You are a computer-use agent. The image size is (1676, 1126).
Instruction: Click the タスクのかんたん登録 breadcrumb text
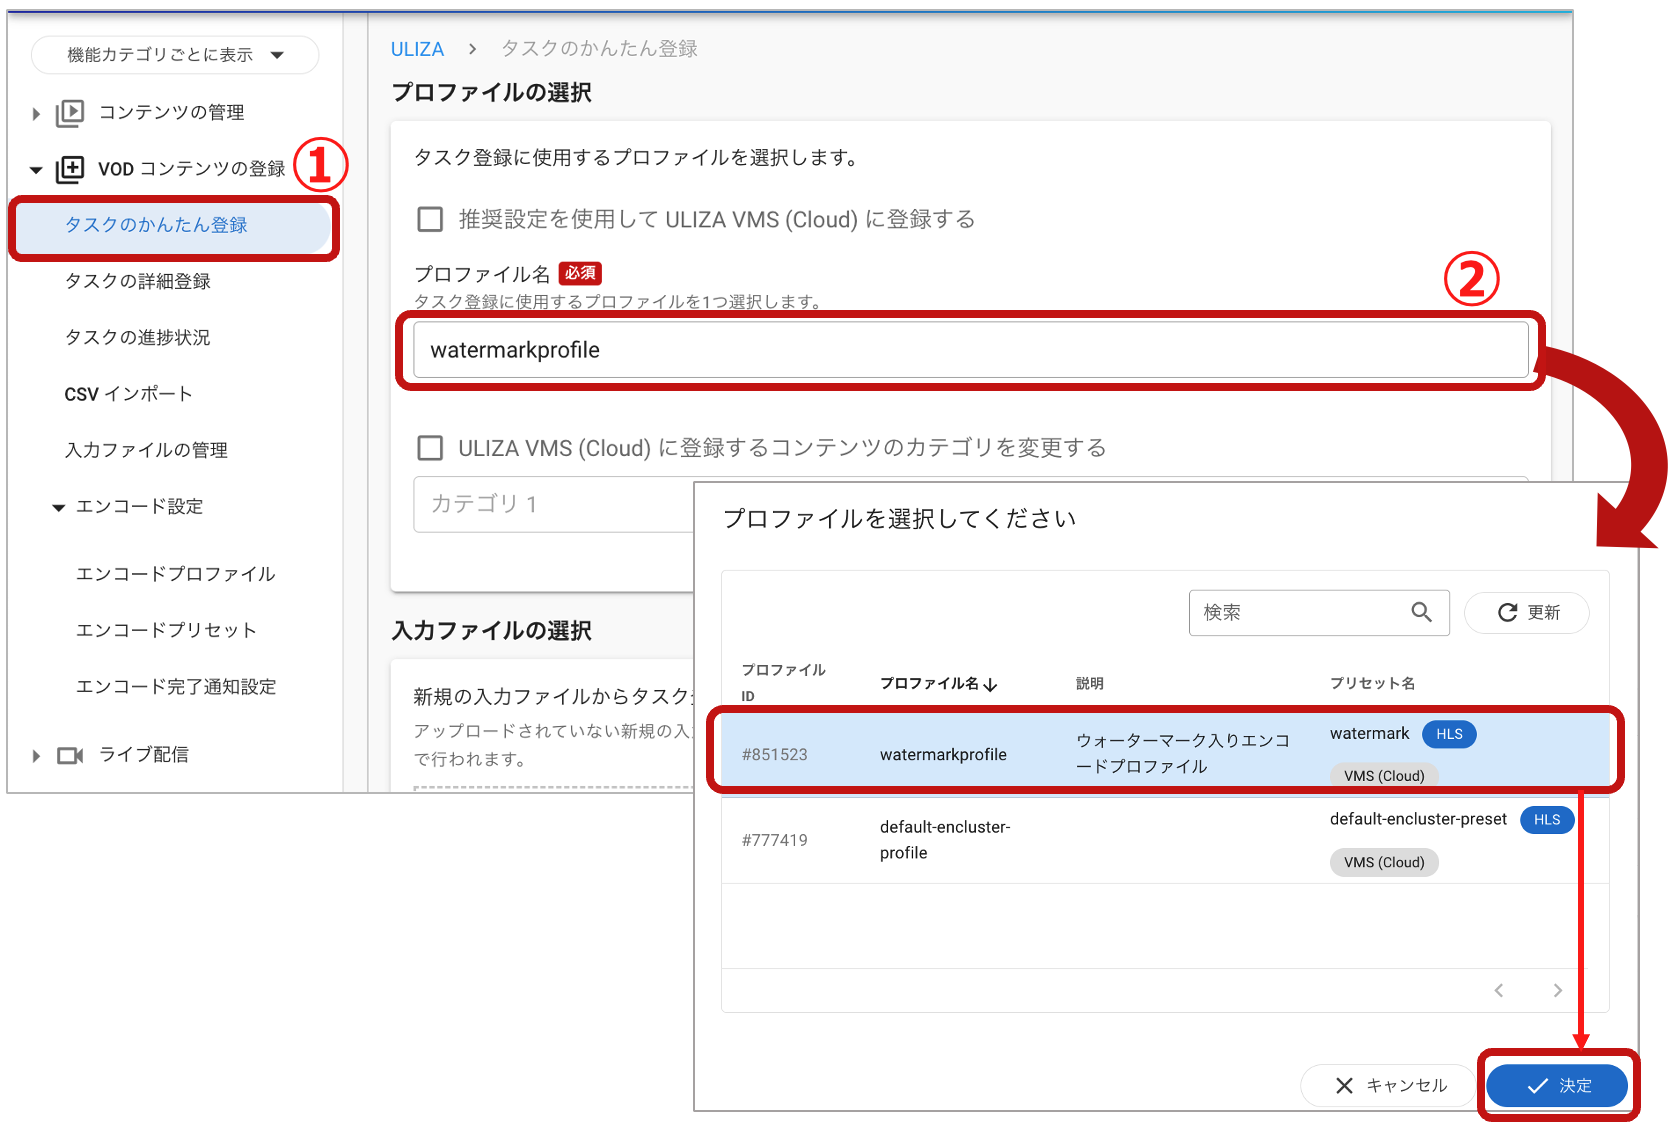pos(599,49)
